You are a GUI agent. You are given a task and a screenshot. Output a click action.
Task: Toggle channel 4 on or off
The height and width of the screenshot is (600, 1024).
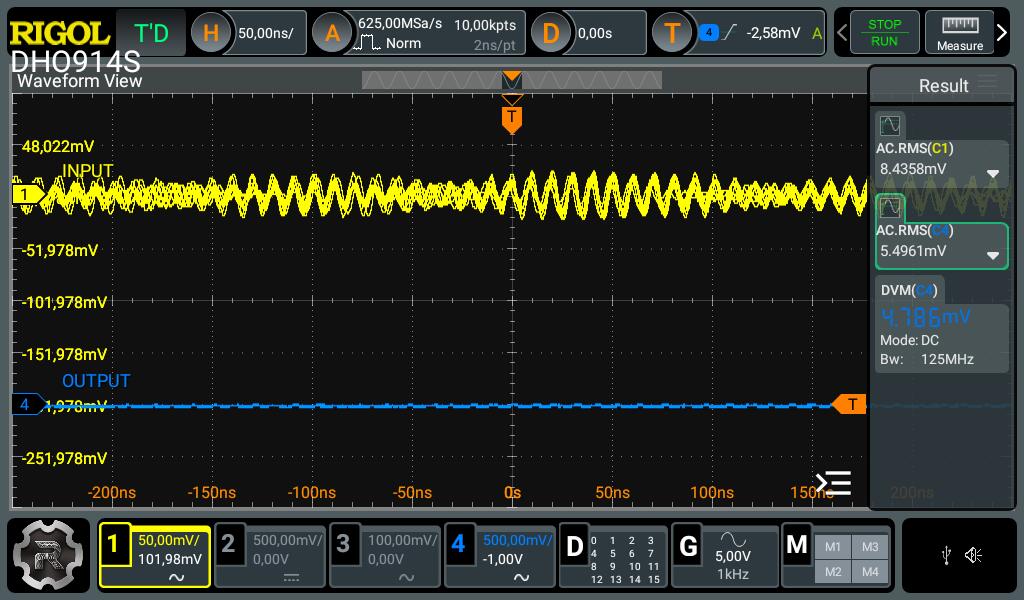pyautogui.click(x=458, y=544)
